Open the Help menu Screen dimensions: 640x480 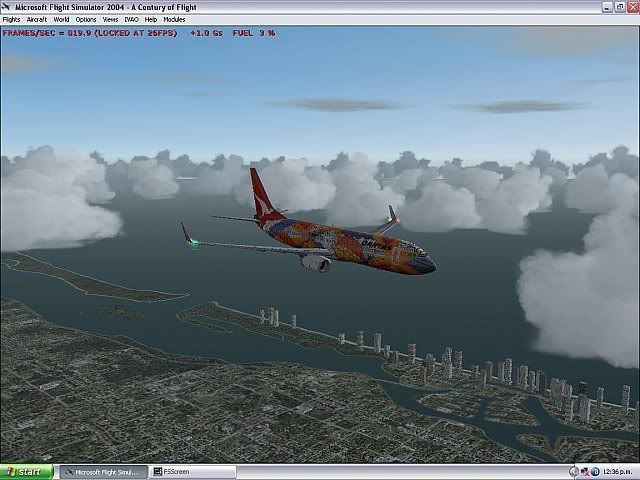tap(151, 19)
